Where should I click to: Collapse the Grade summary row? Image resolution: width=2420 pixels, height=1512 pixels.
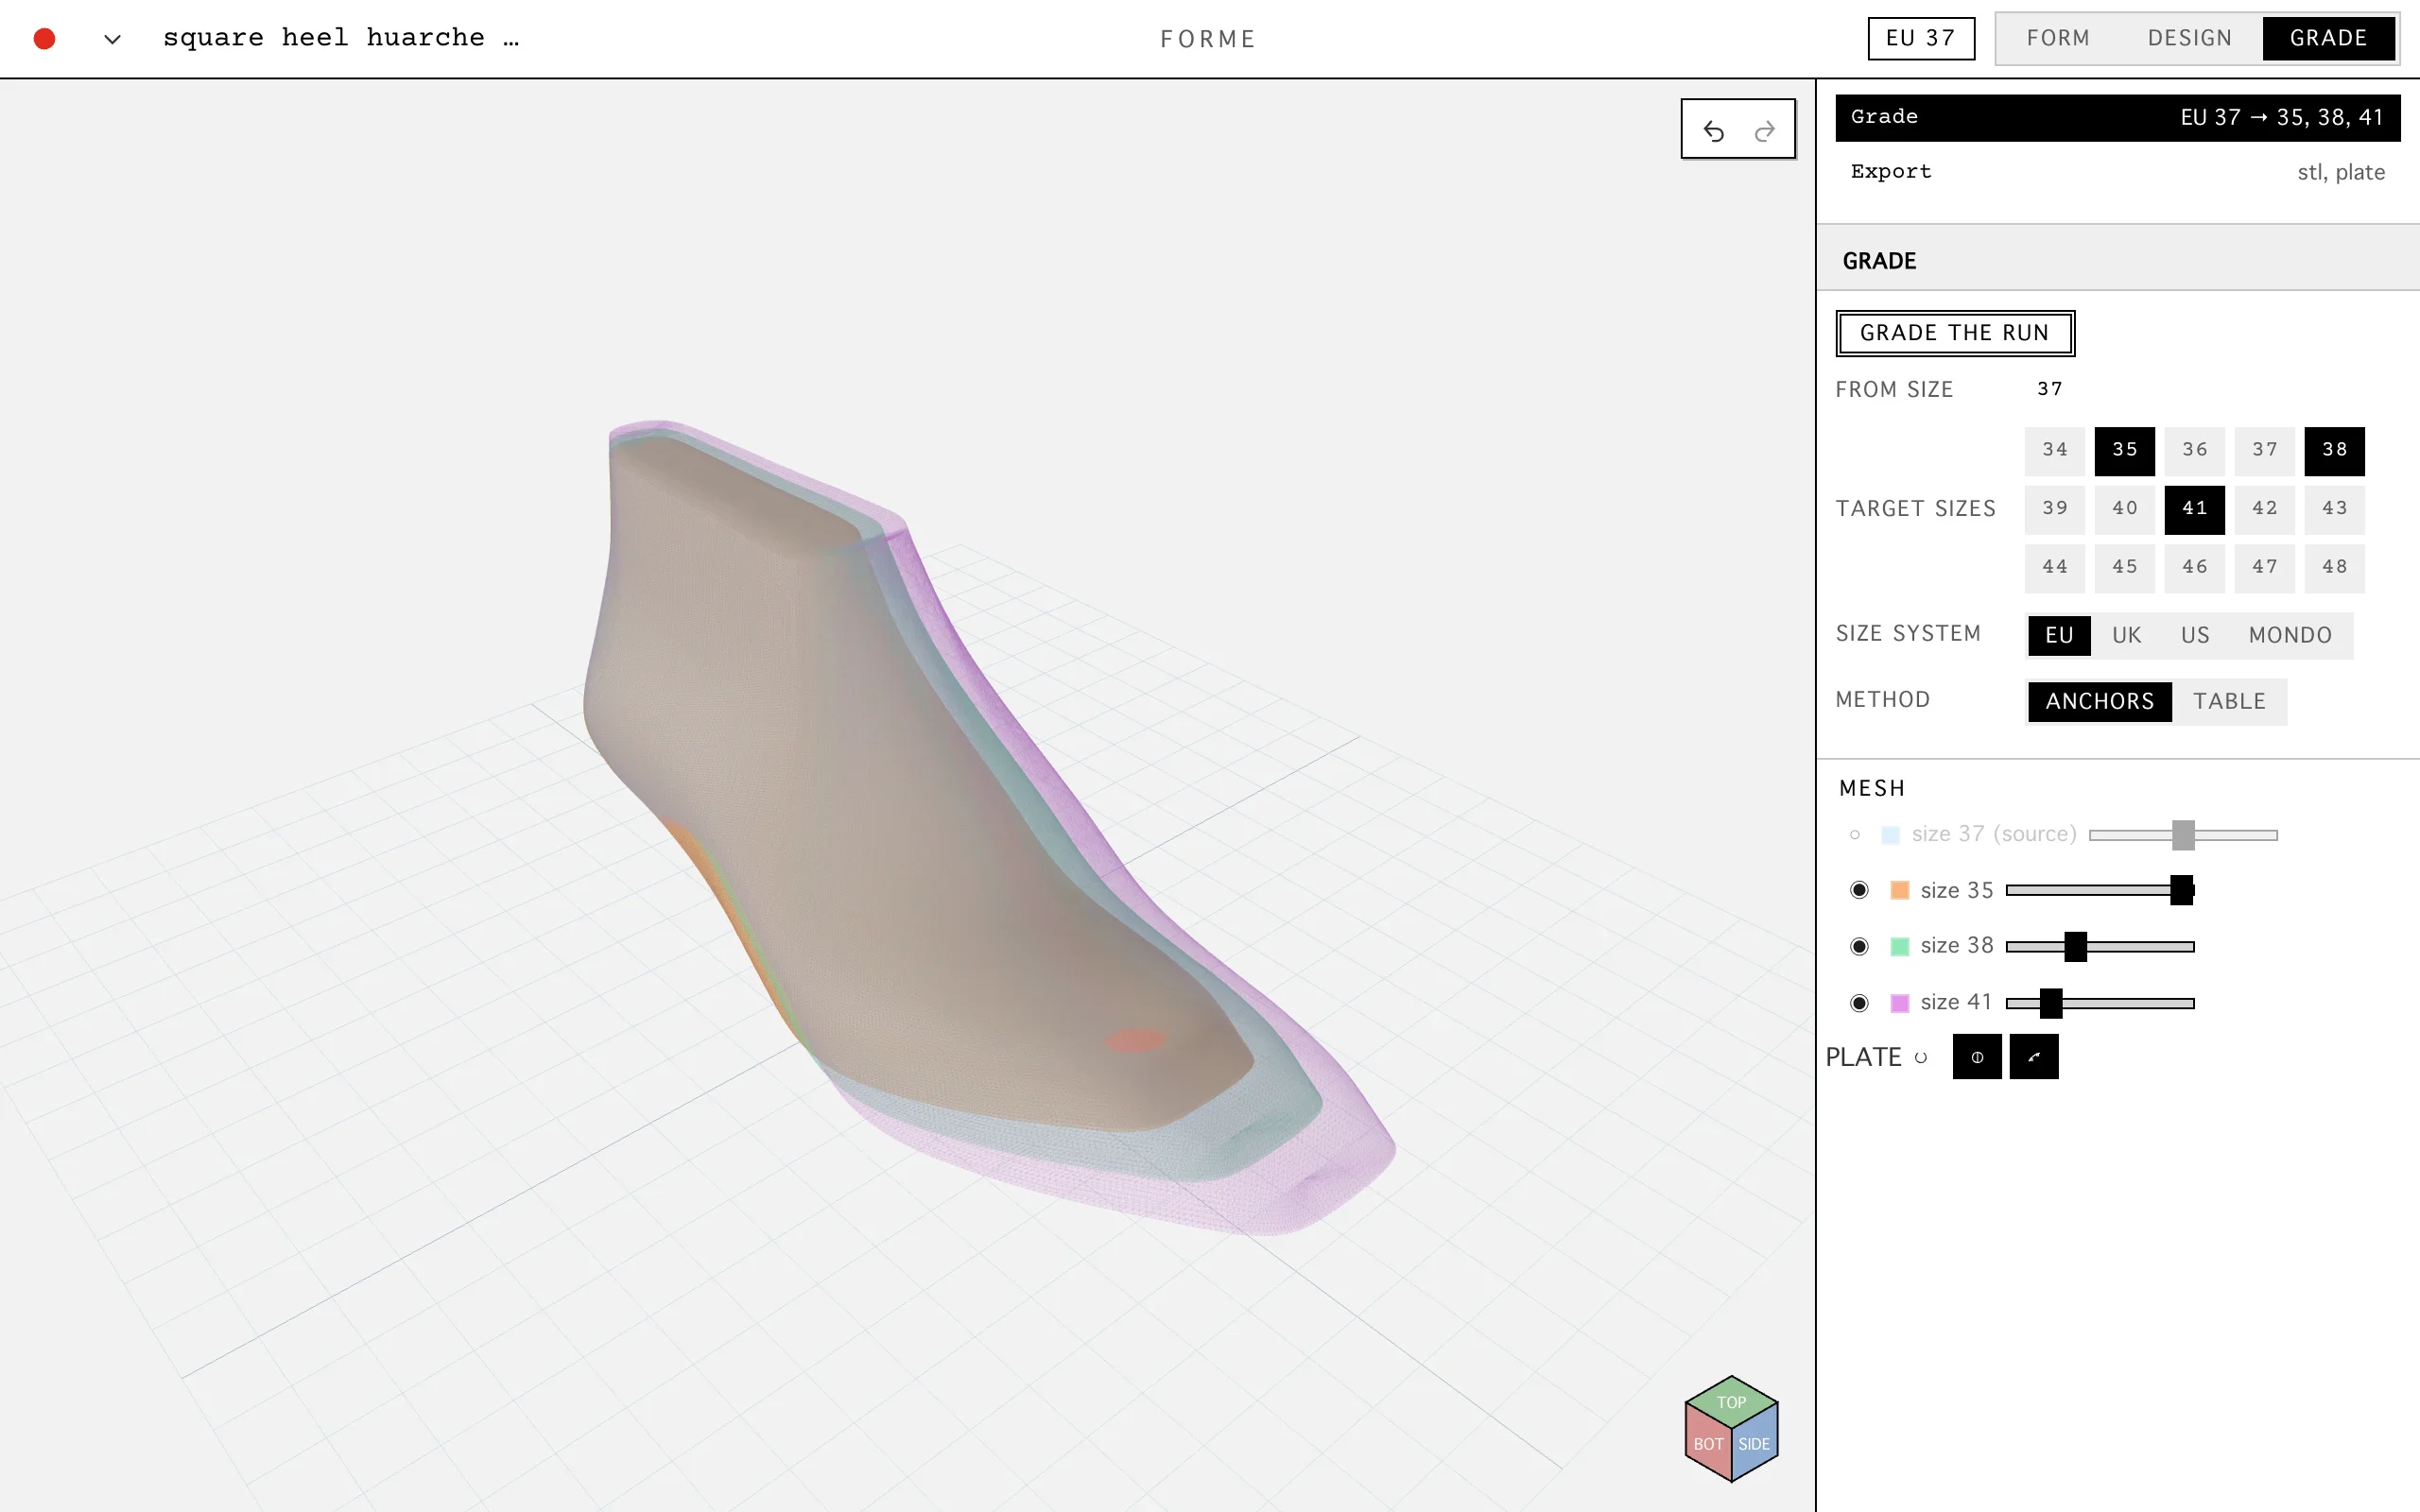click(x=2118, y=117)
